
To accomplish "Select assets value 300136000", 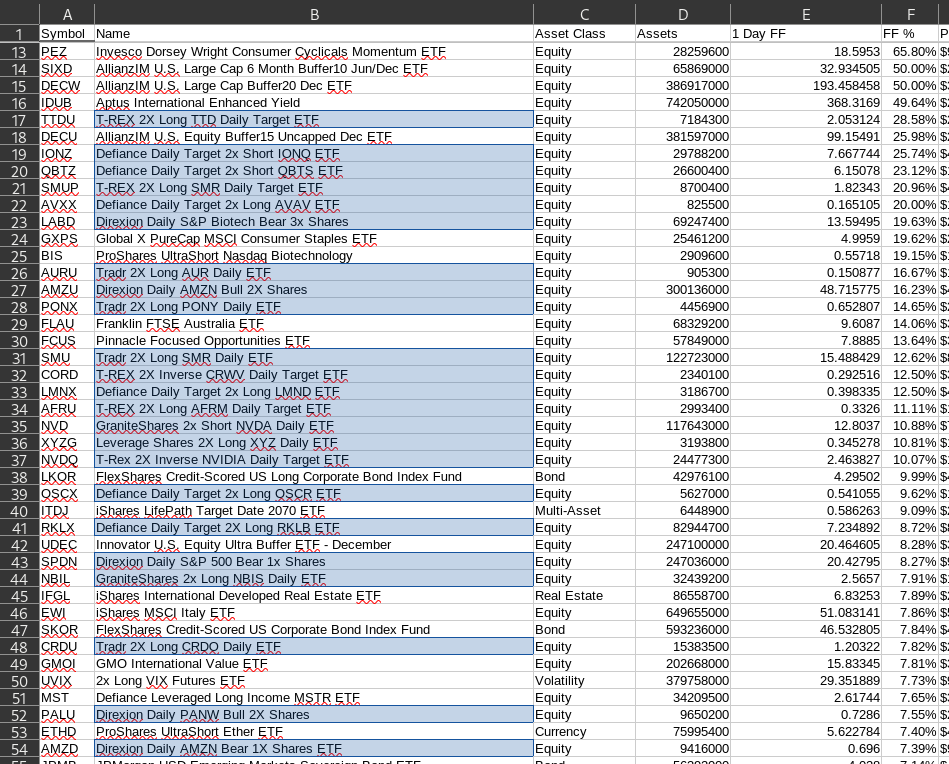I will click(x=683, y=290).
